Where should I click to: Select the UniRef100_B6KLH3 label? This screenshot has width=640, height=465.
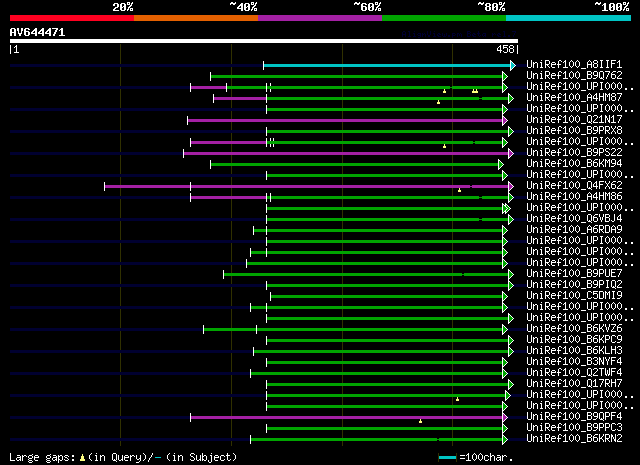(574, 350)
